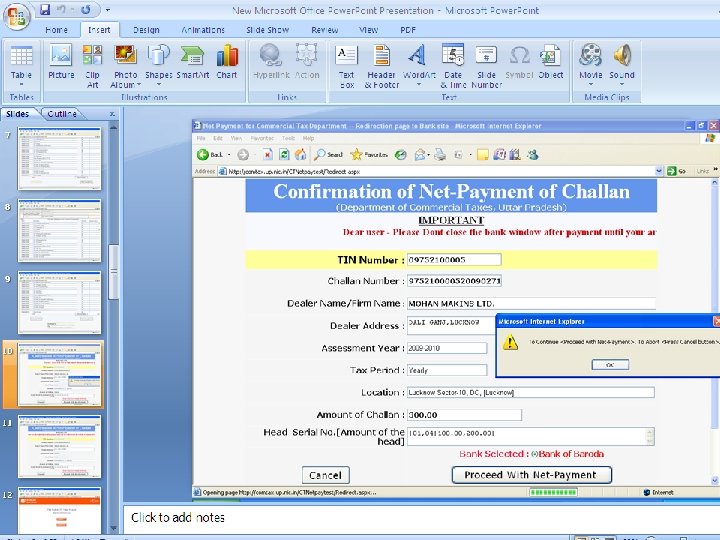Click the Photo Album icon
Screen dimensions: 720x540
(125, 55)
